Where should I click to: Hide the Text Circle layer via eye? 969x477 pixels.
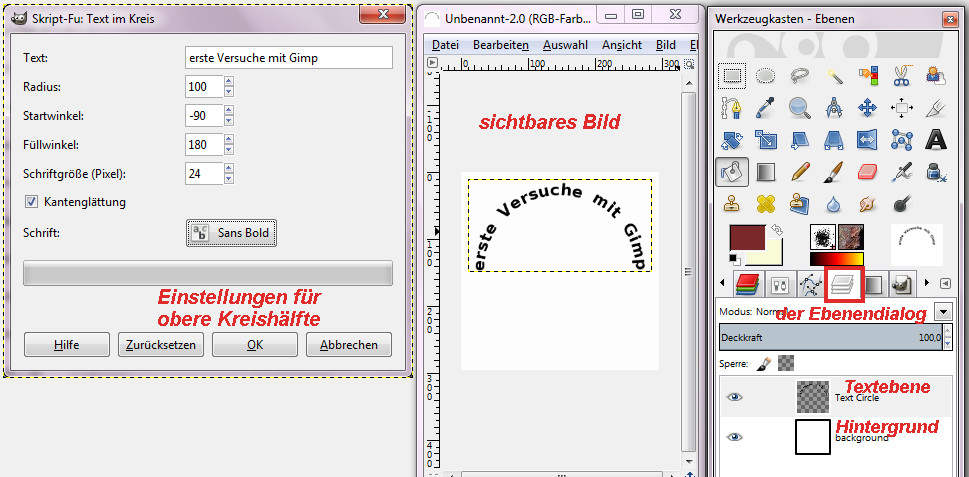pos(734,397)
